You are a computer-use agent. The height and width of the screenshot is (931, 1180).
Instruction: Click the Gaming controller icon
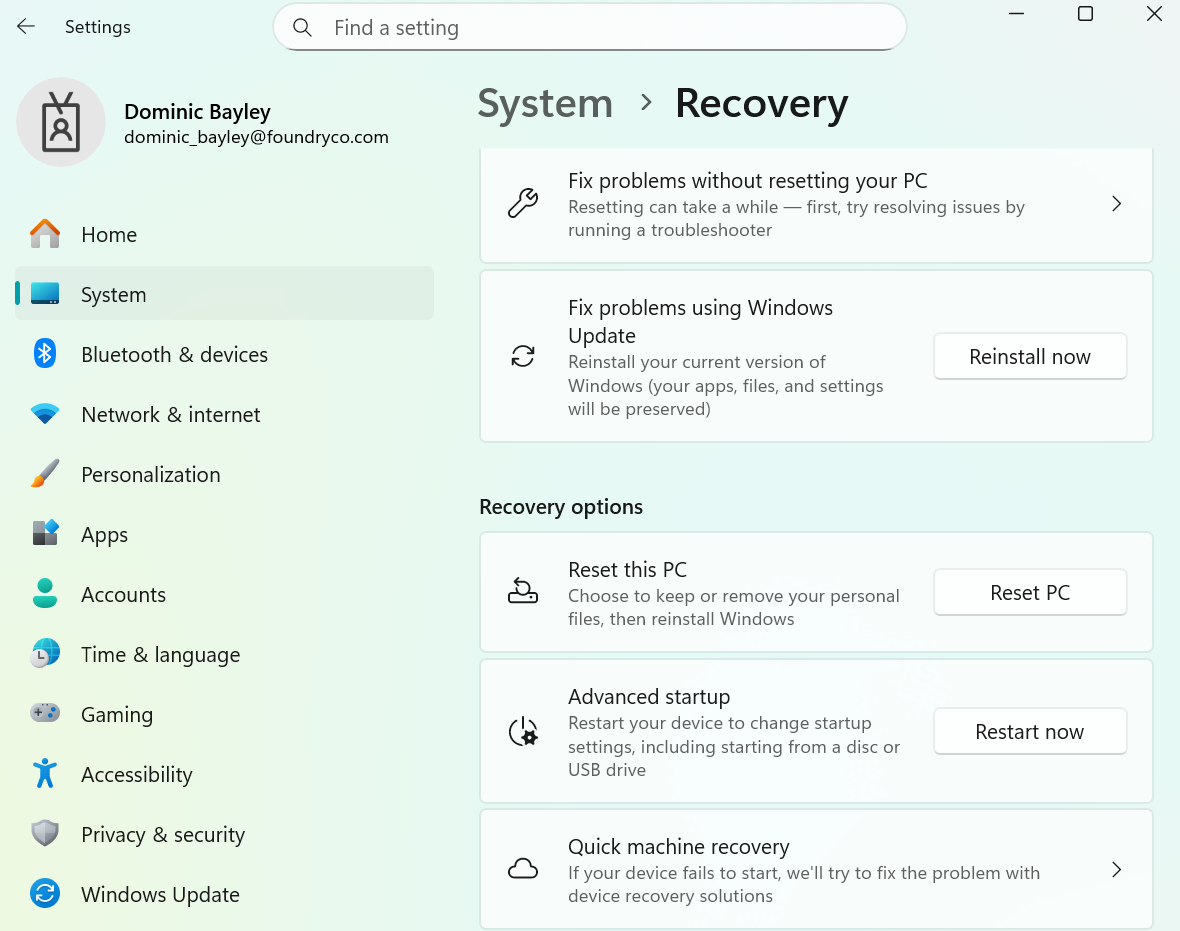click(x=45, y=714)
